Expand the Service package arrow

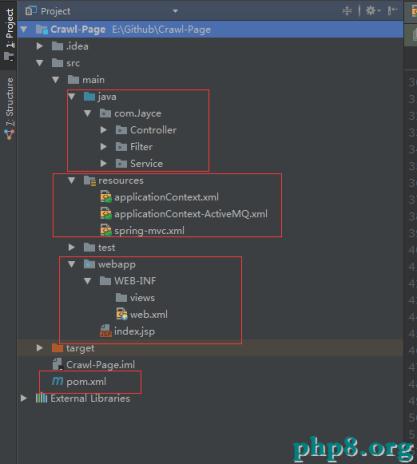[x=103, y=163]
